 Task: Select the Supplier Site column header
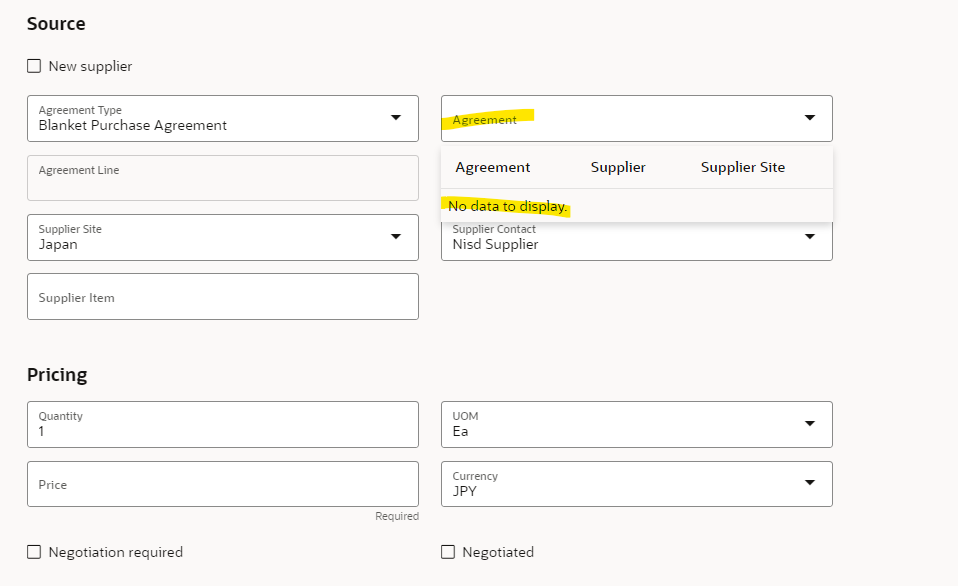pos(742,167)
